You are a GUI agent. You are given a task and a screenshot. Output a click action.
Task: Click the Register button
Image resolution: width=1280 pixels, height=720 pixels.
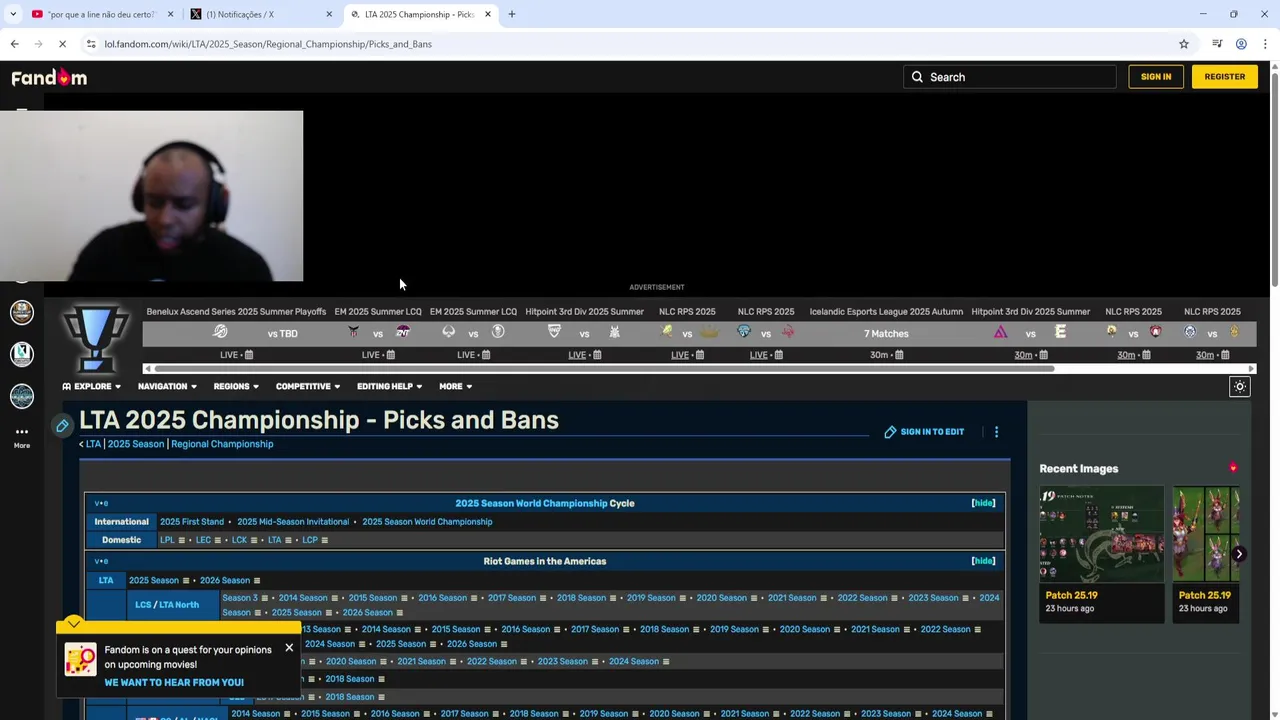[x=1225, y=77]
